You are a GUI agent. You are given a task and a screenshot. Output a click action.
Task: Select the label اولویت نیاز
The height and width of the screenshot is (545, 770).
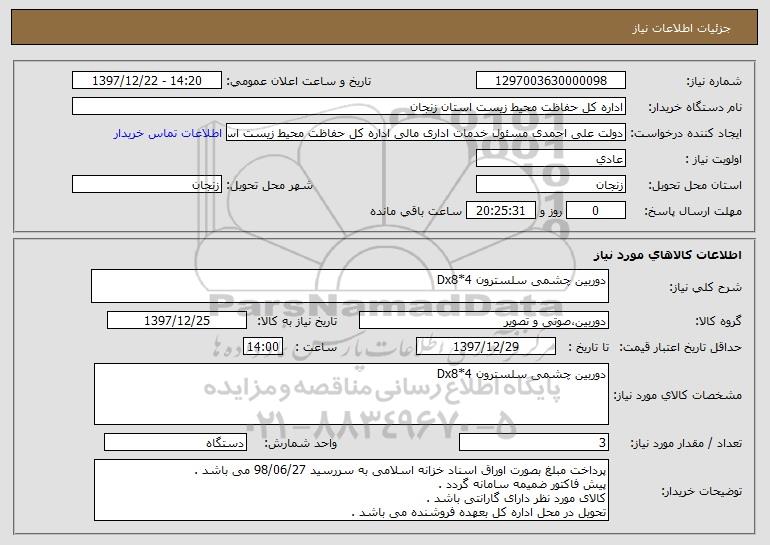pyautogui.click(x=714, y=160)
